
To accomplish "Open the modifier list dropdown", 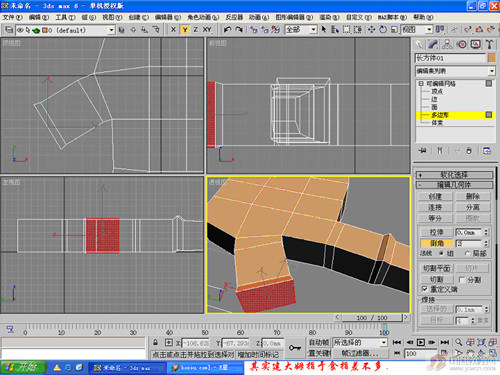I will (x=492, y=71).
